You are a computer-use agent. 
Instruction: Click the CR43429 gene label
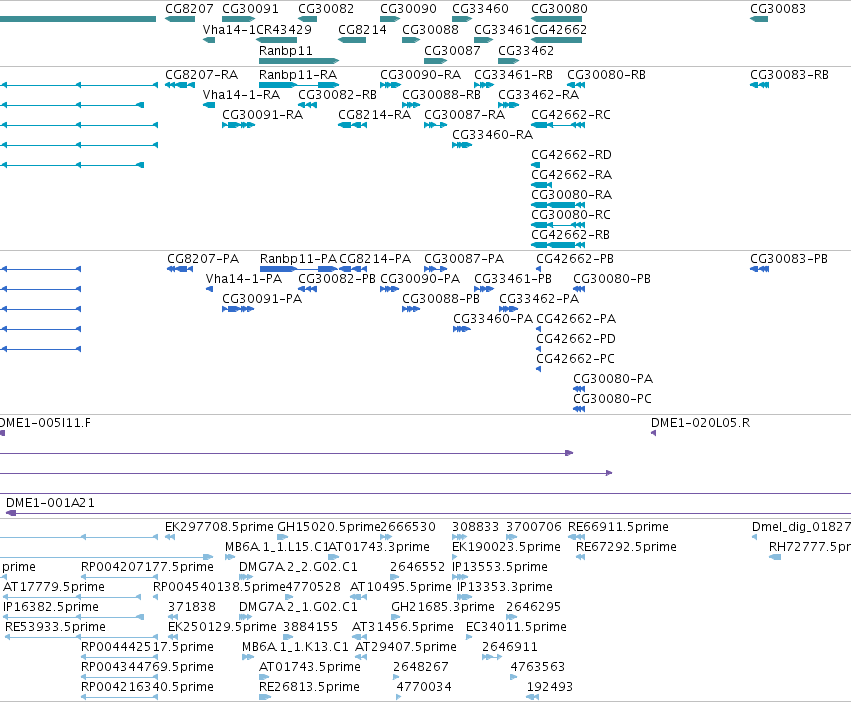click(284, 30)
